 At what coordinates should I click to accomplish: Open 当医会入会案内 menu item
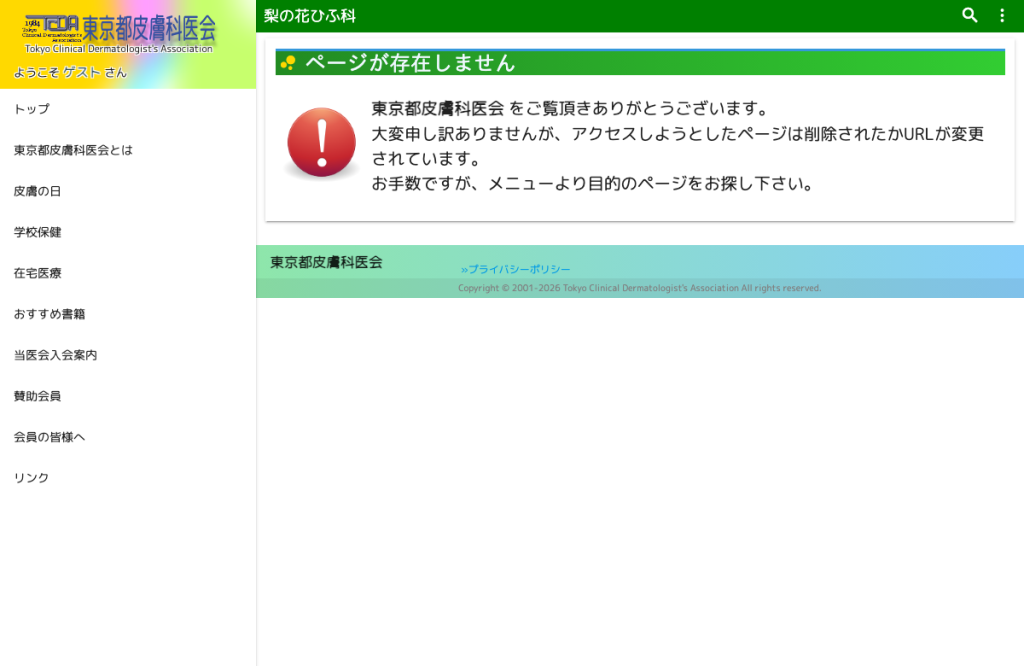[128, 355]
